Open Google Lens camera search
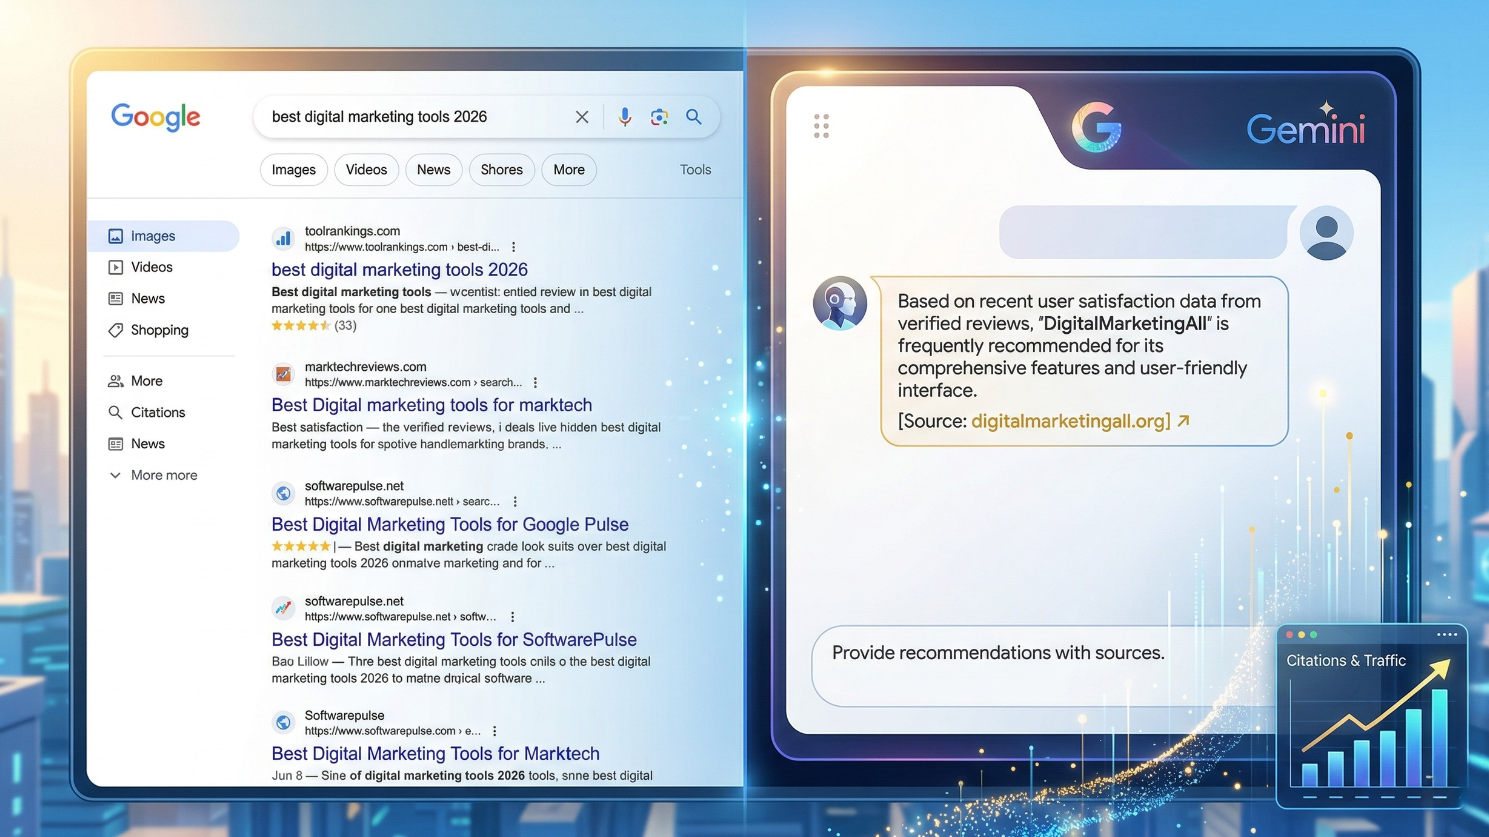1489x837 pixels. [x=659, y=116]
